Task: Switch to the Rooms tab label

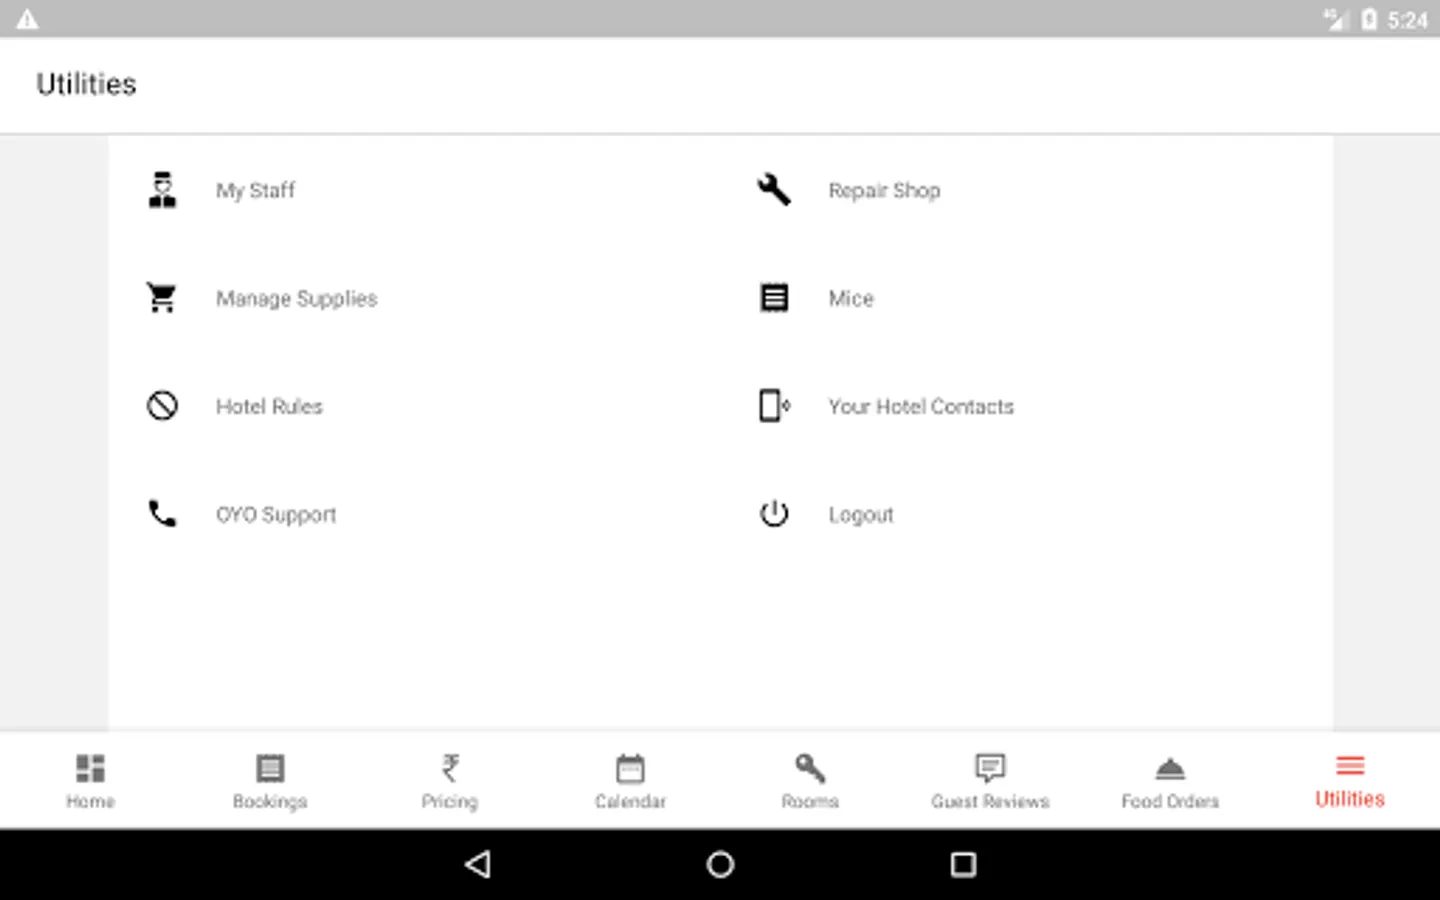Action: point(810,801)
